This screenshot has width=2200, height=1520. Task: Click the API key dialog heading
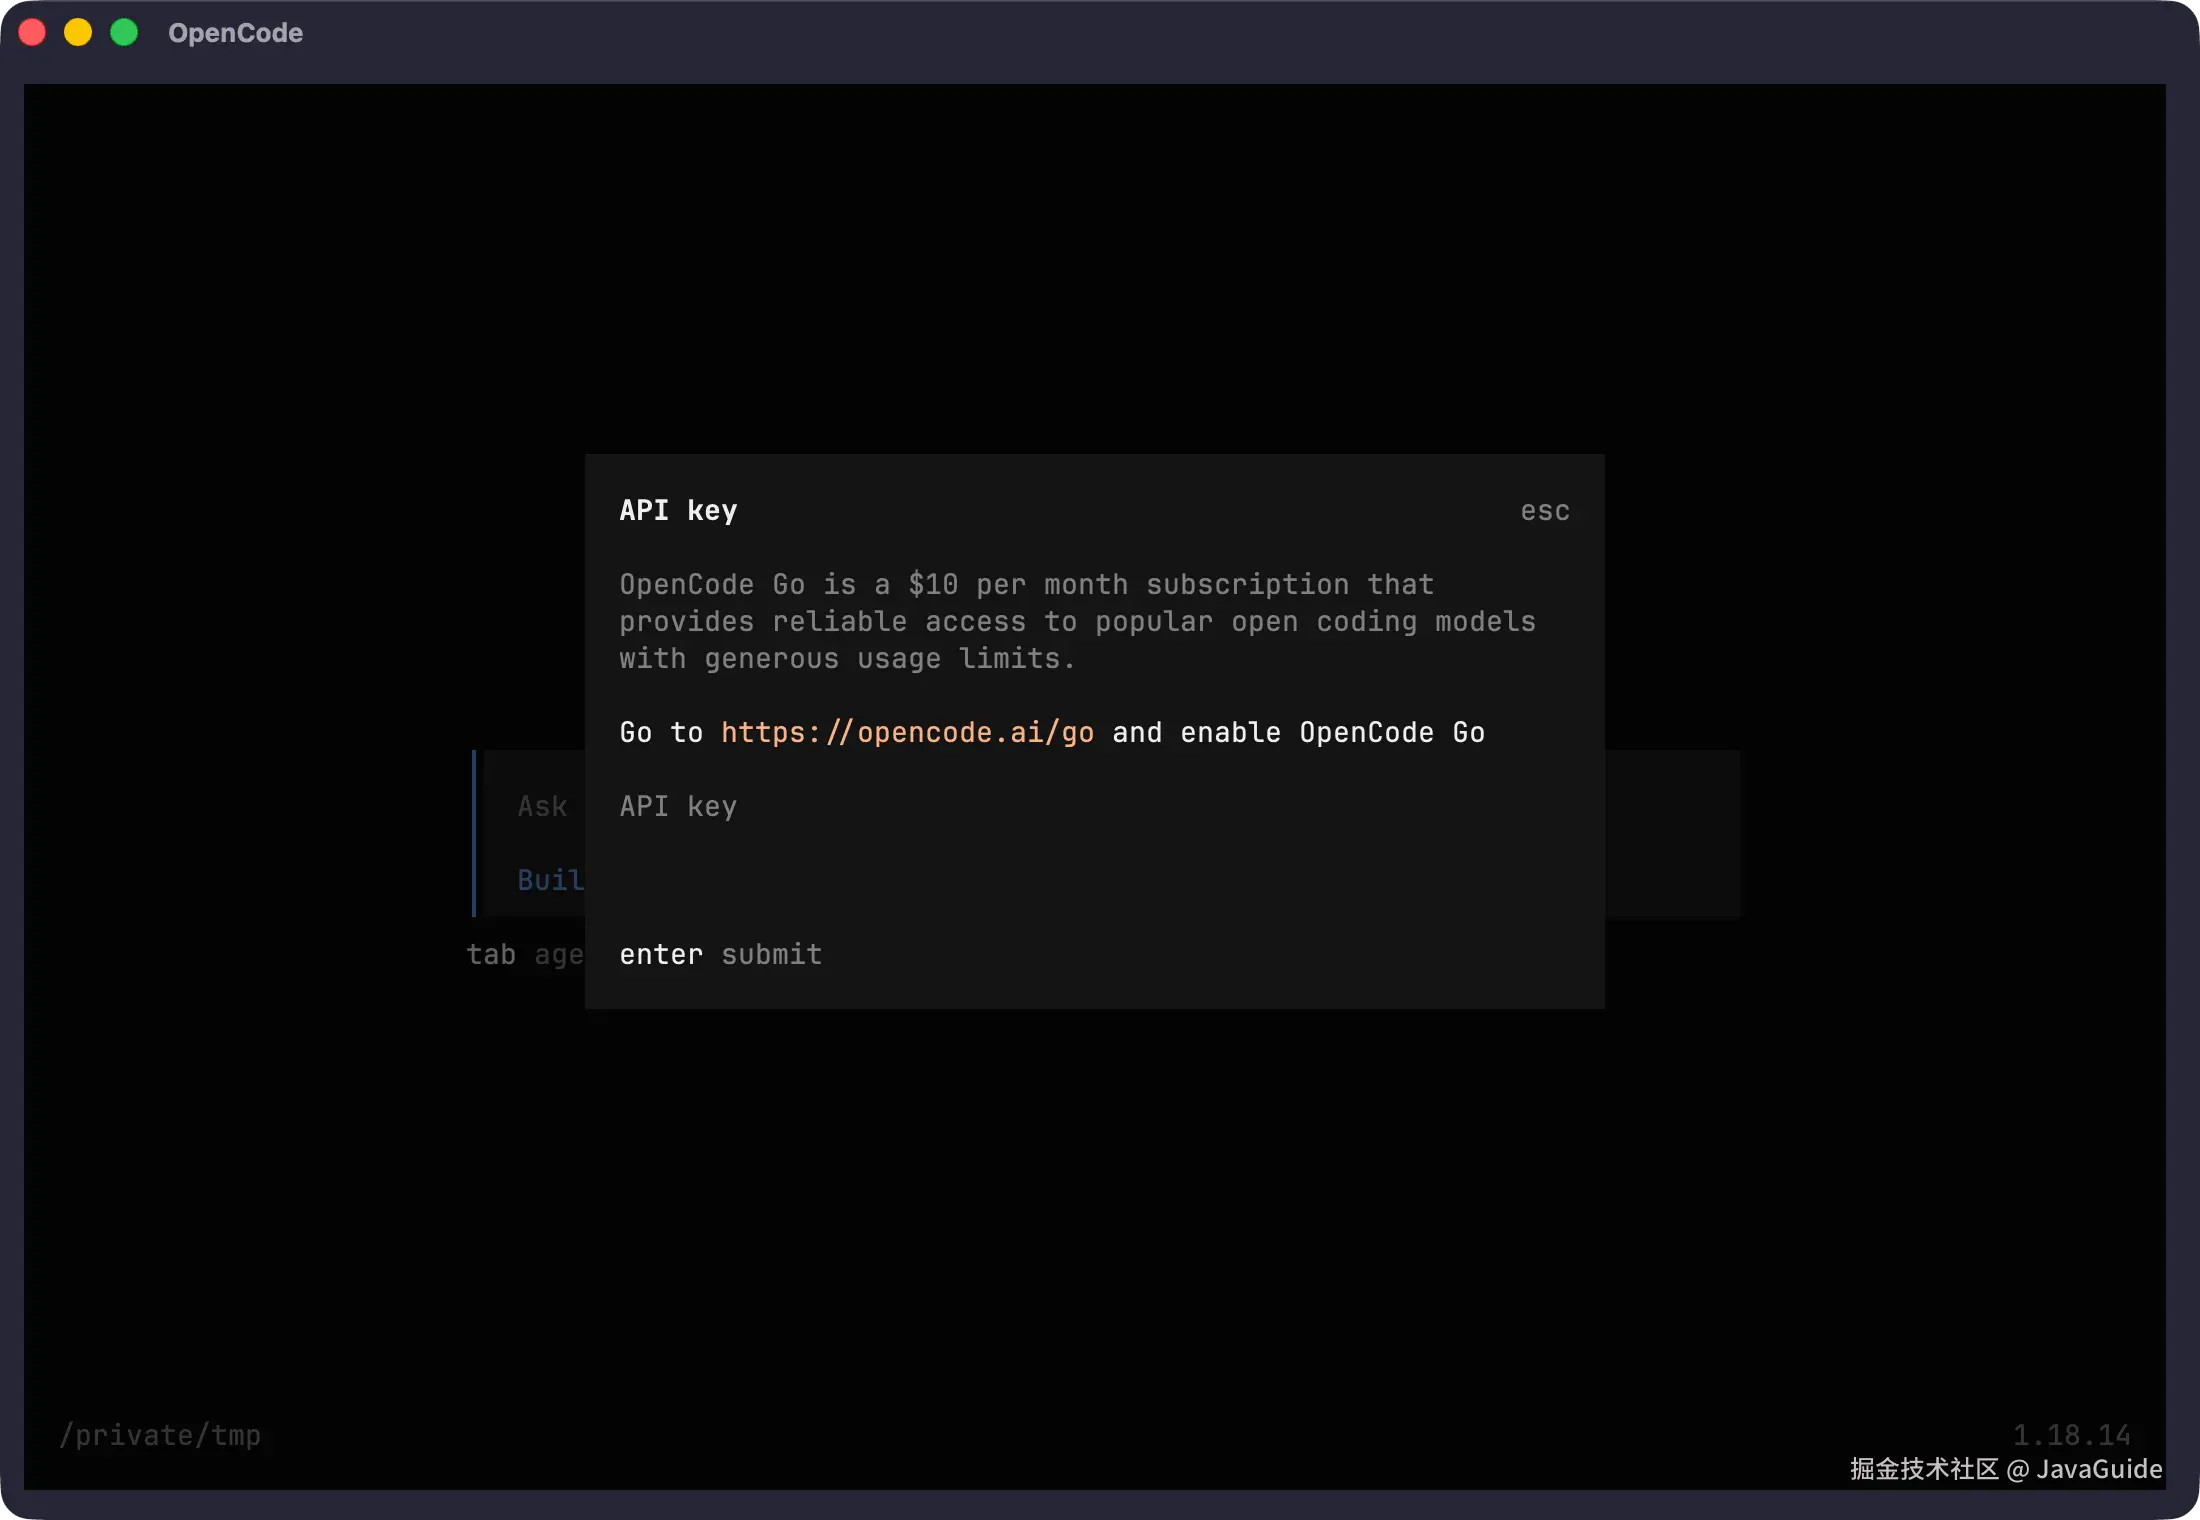tap(678, 510)
